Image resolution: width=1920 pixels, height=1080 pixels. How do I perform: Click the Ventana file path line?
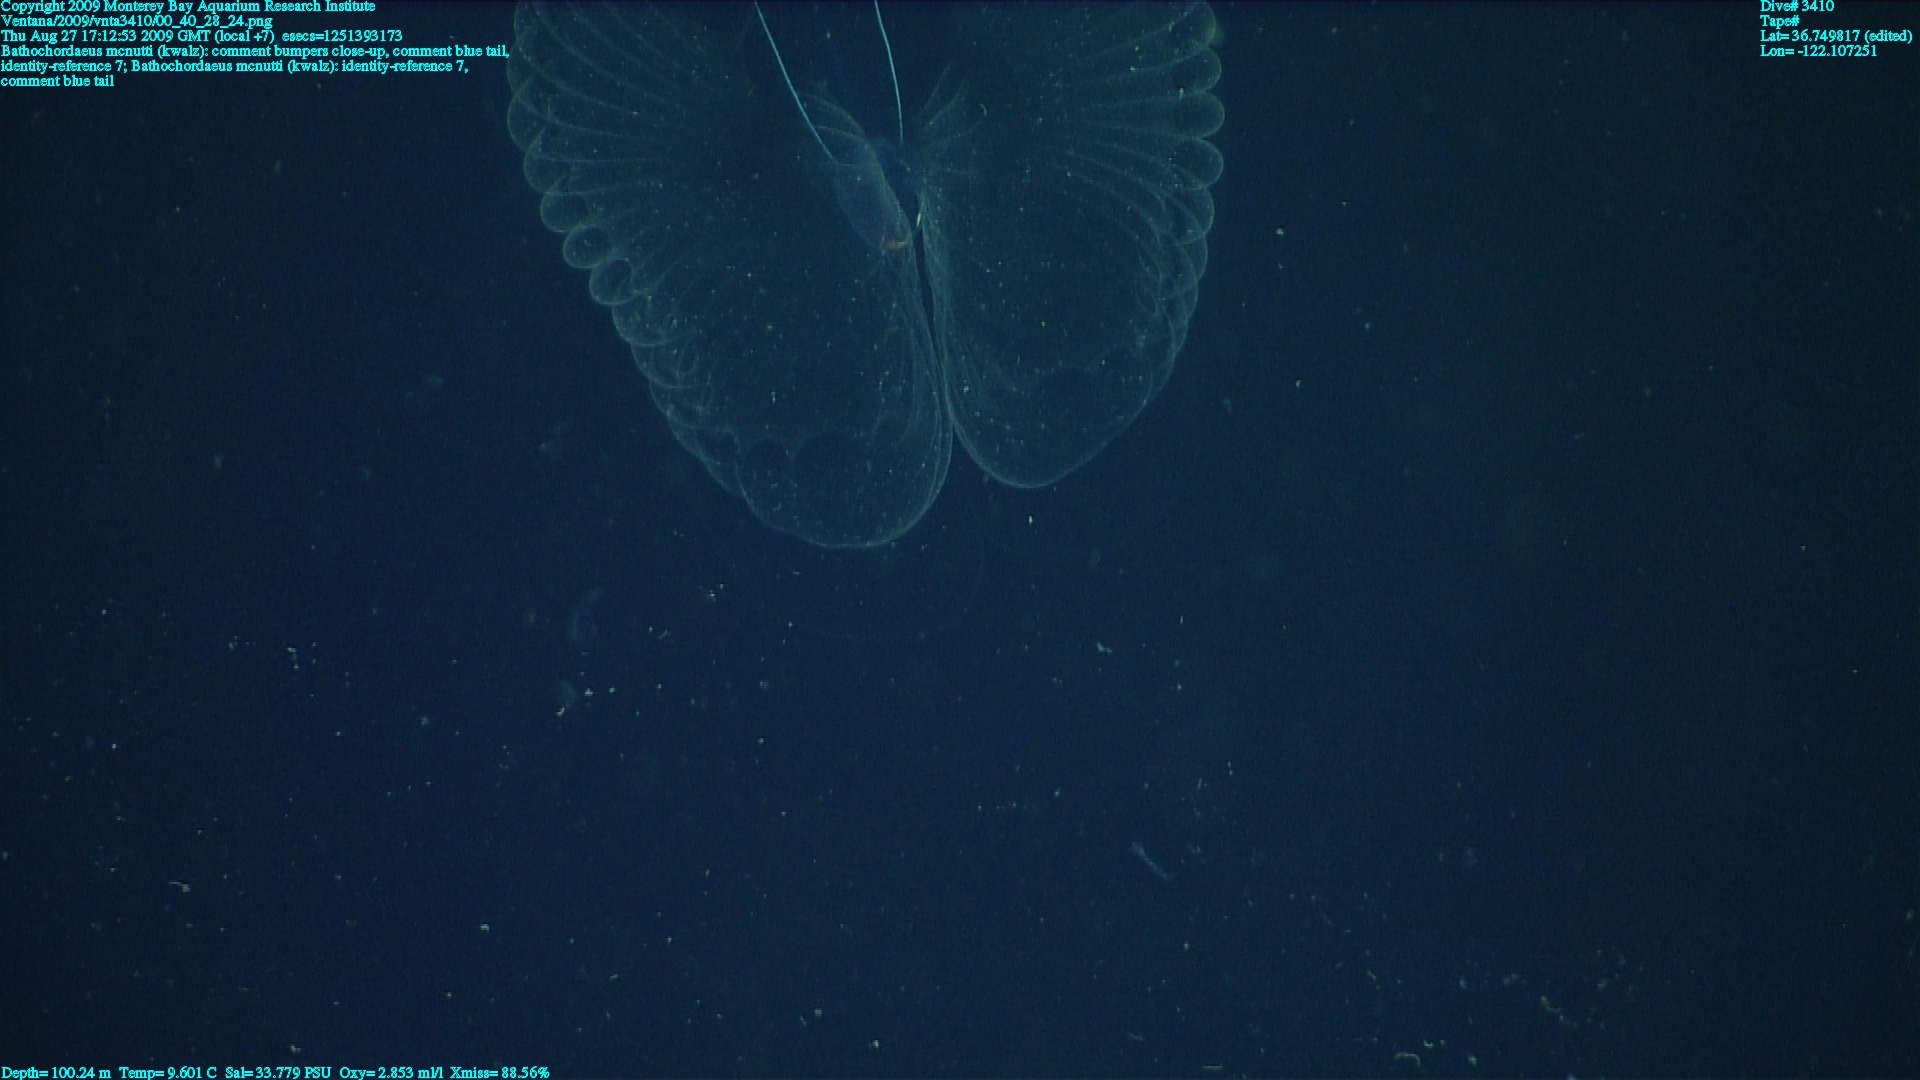tap(136, 21)
